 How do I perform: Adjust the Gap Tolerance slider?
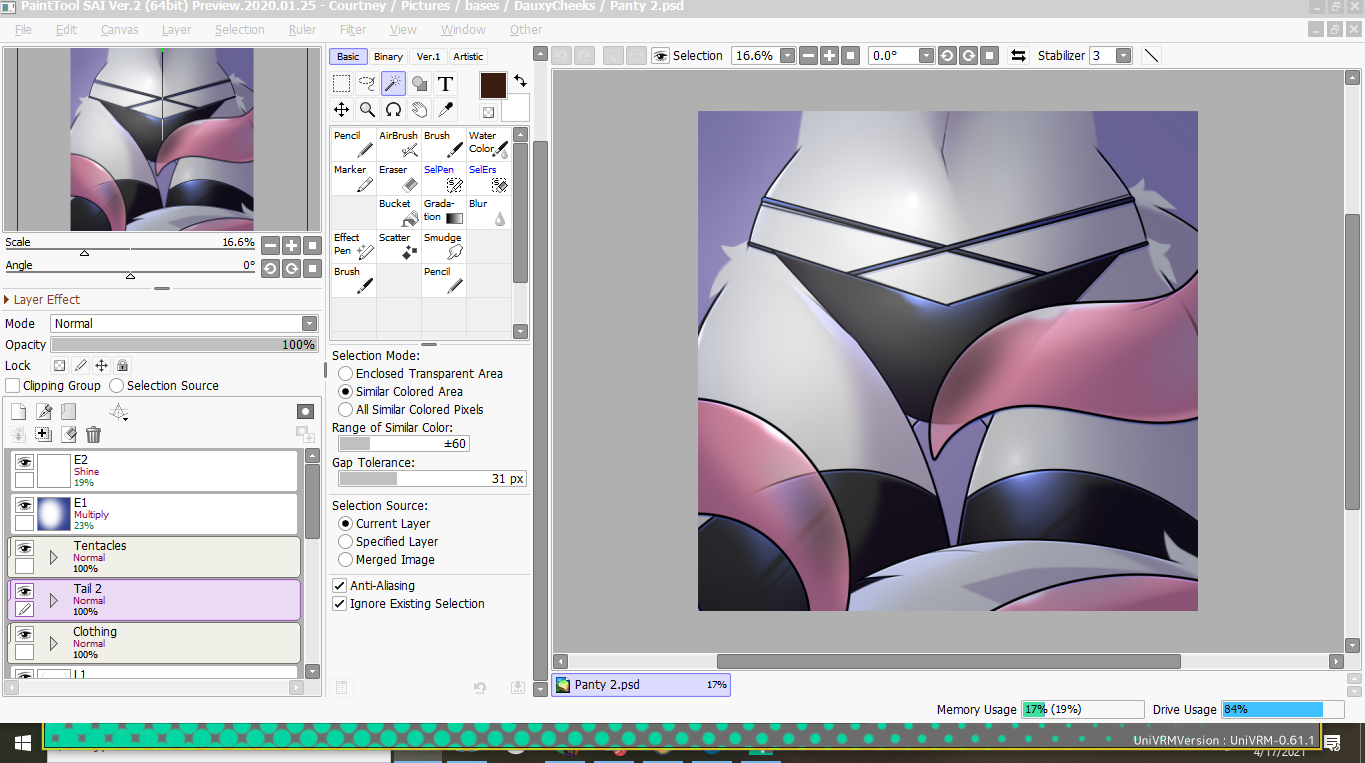point(430,479)
